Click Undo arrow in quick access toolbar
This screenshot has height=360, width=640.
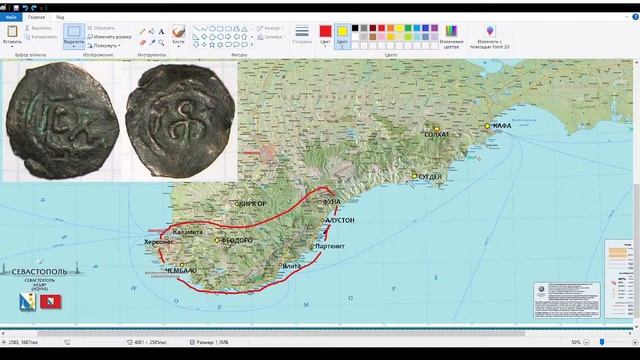25,8
